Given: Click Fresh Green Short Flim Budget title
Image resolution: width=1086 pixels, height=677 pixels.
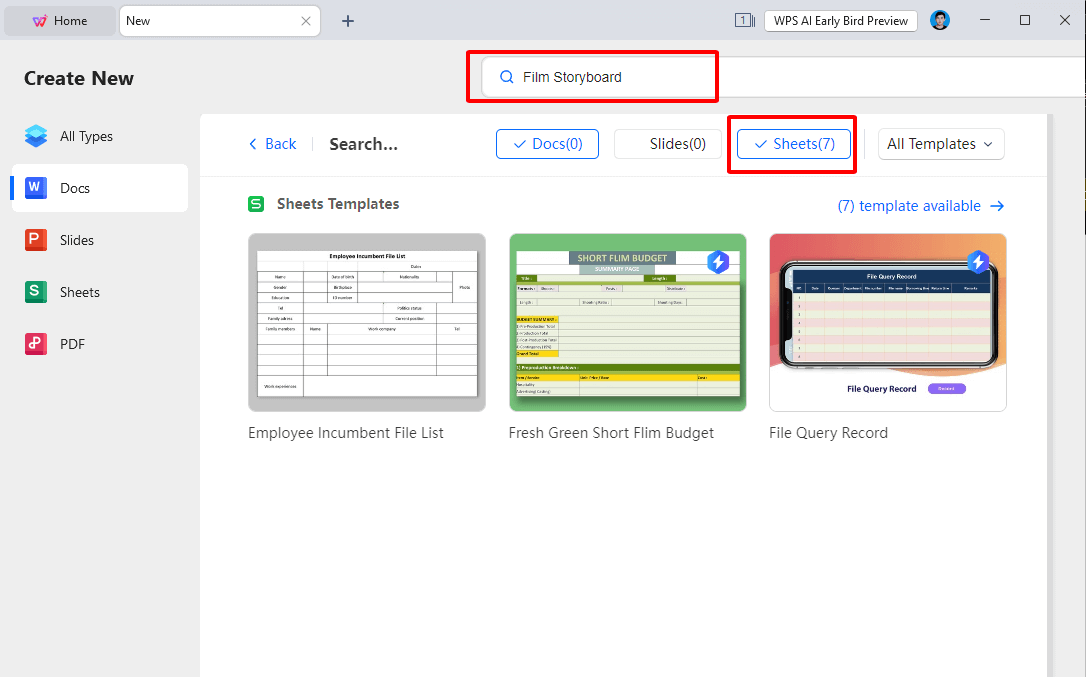Looking at the screenshot, I should coord(611,433).
